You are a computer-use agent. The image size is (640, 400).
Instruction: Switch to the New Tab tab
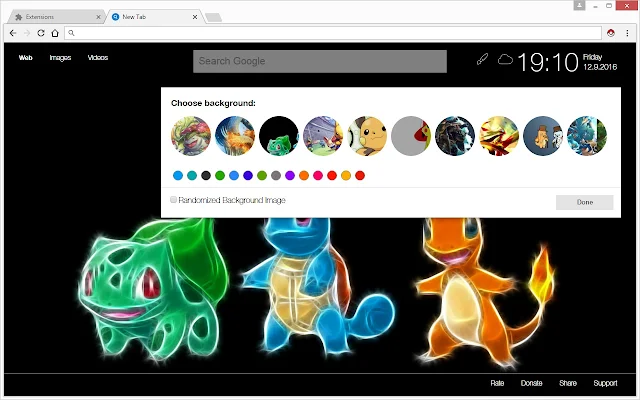click(155, 17)
